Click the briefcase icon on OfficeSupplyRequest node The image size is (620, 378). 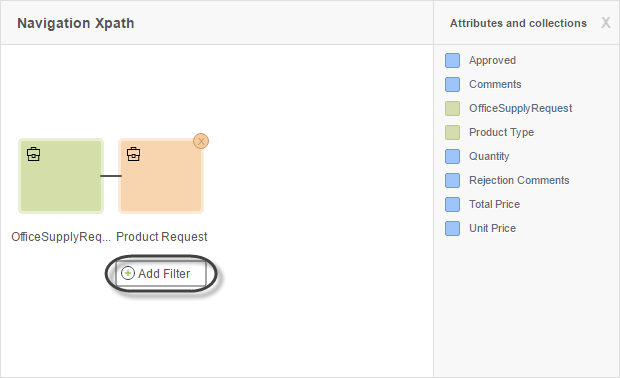click(34, 154)
